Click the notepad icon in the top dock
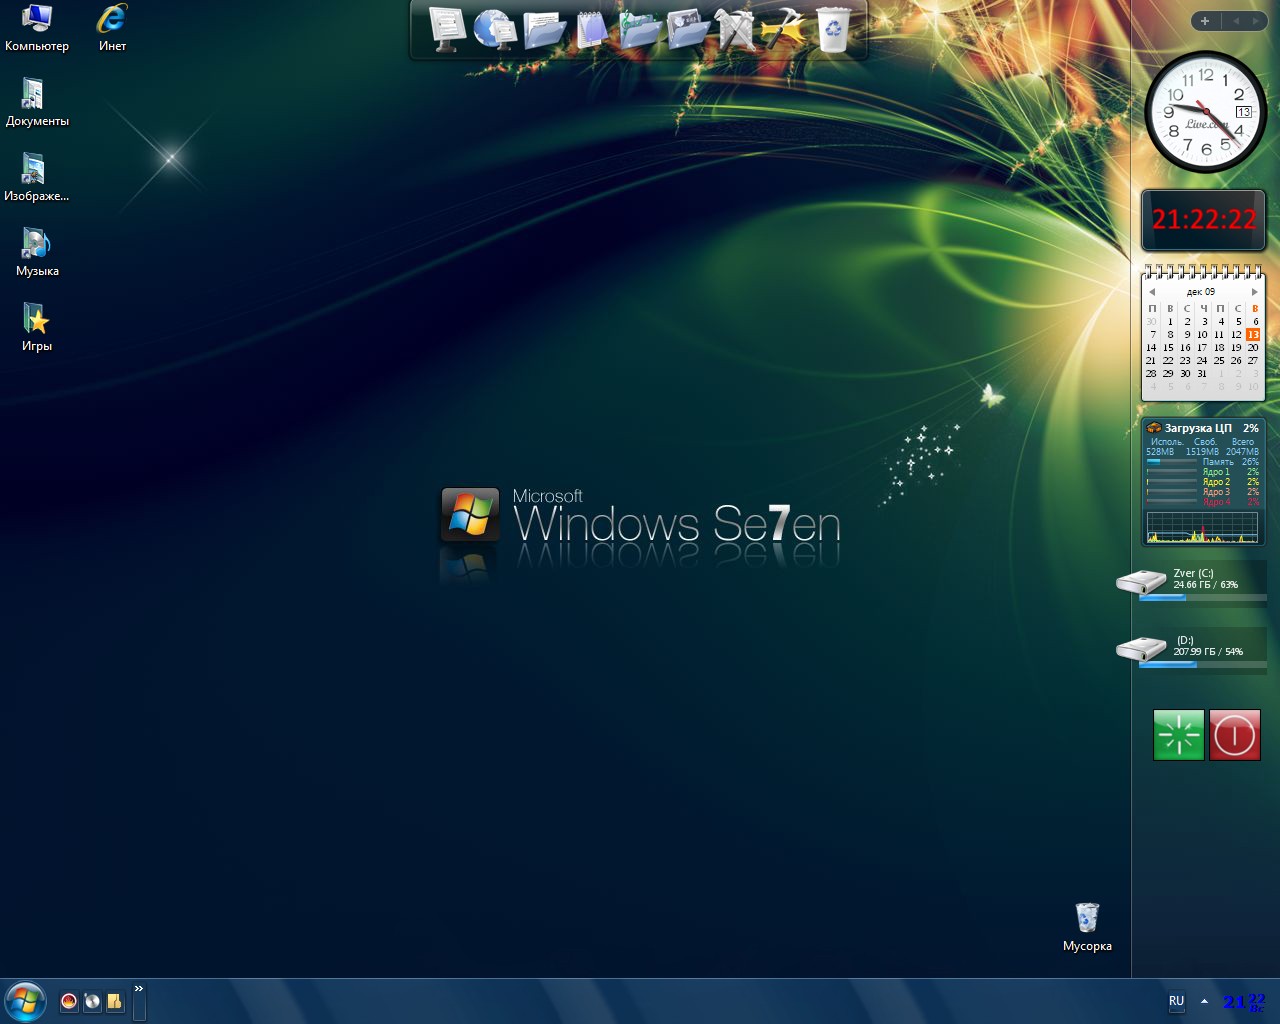1280x1024 pixels. pyautogui.click(x=592, y=29)
